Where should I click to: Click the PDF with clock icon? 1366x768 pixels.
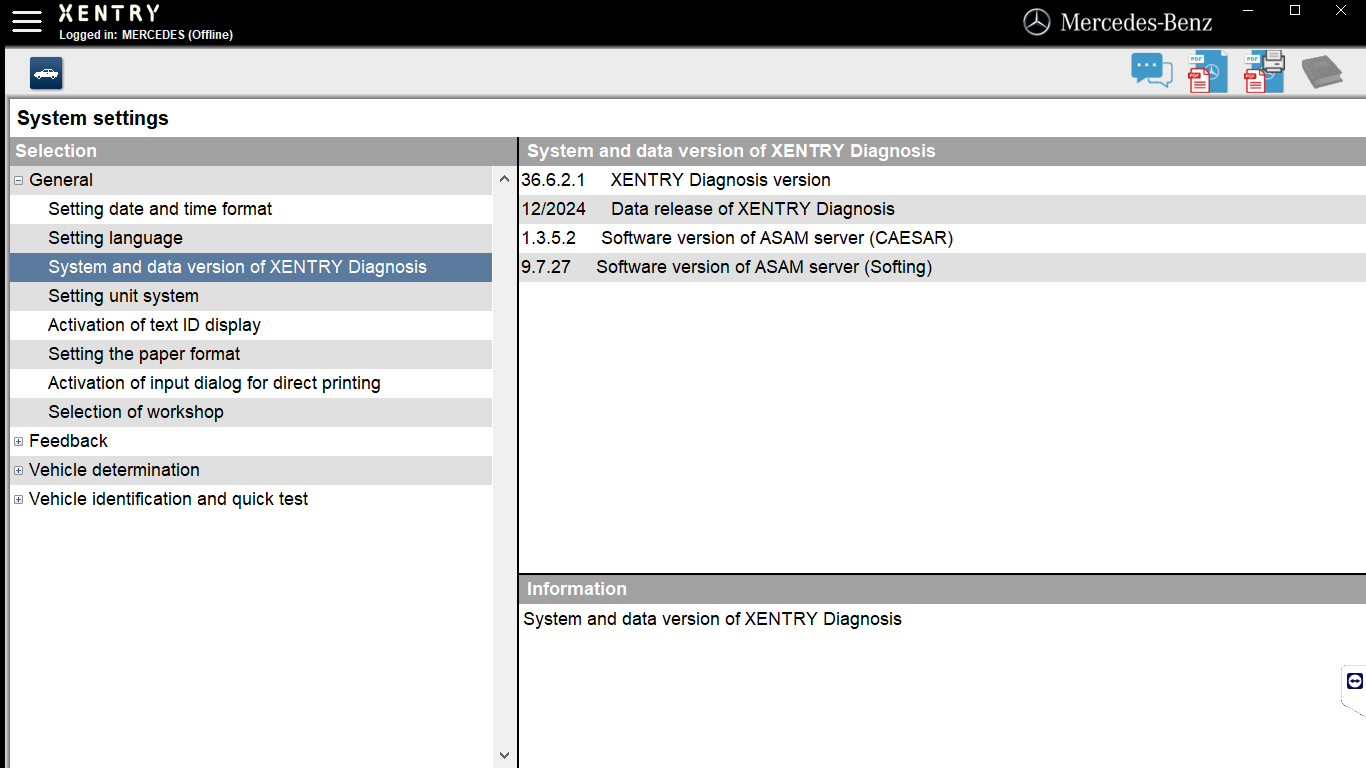[1207, 72]
